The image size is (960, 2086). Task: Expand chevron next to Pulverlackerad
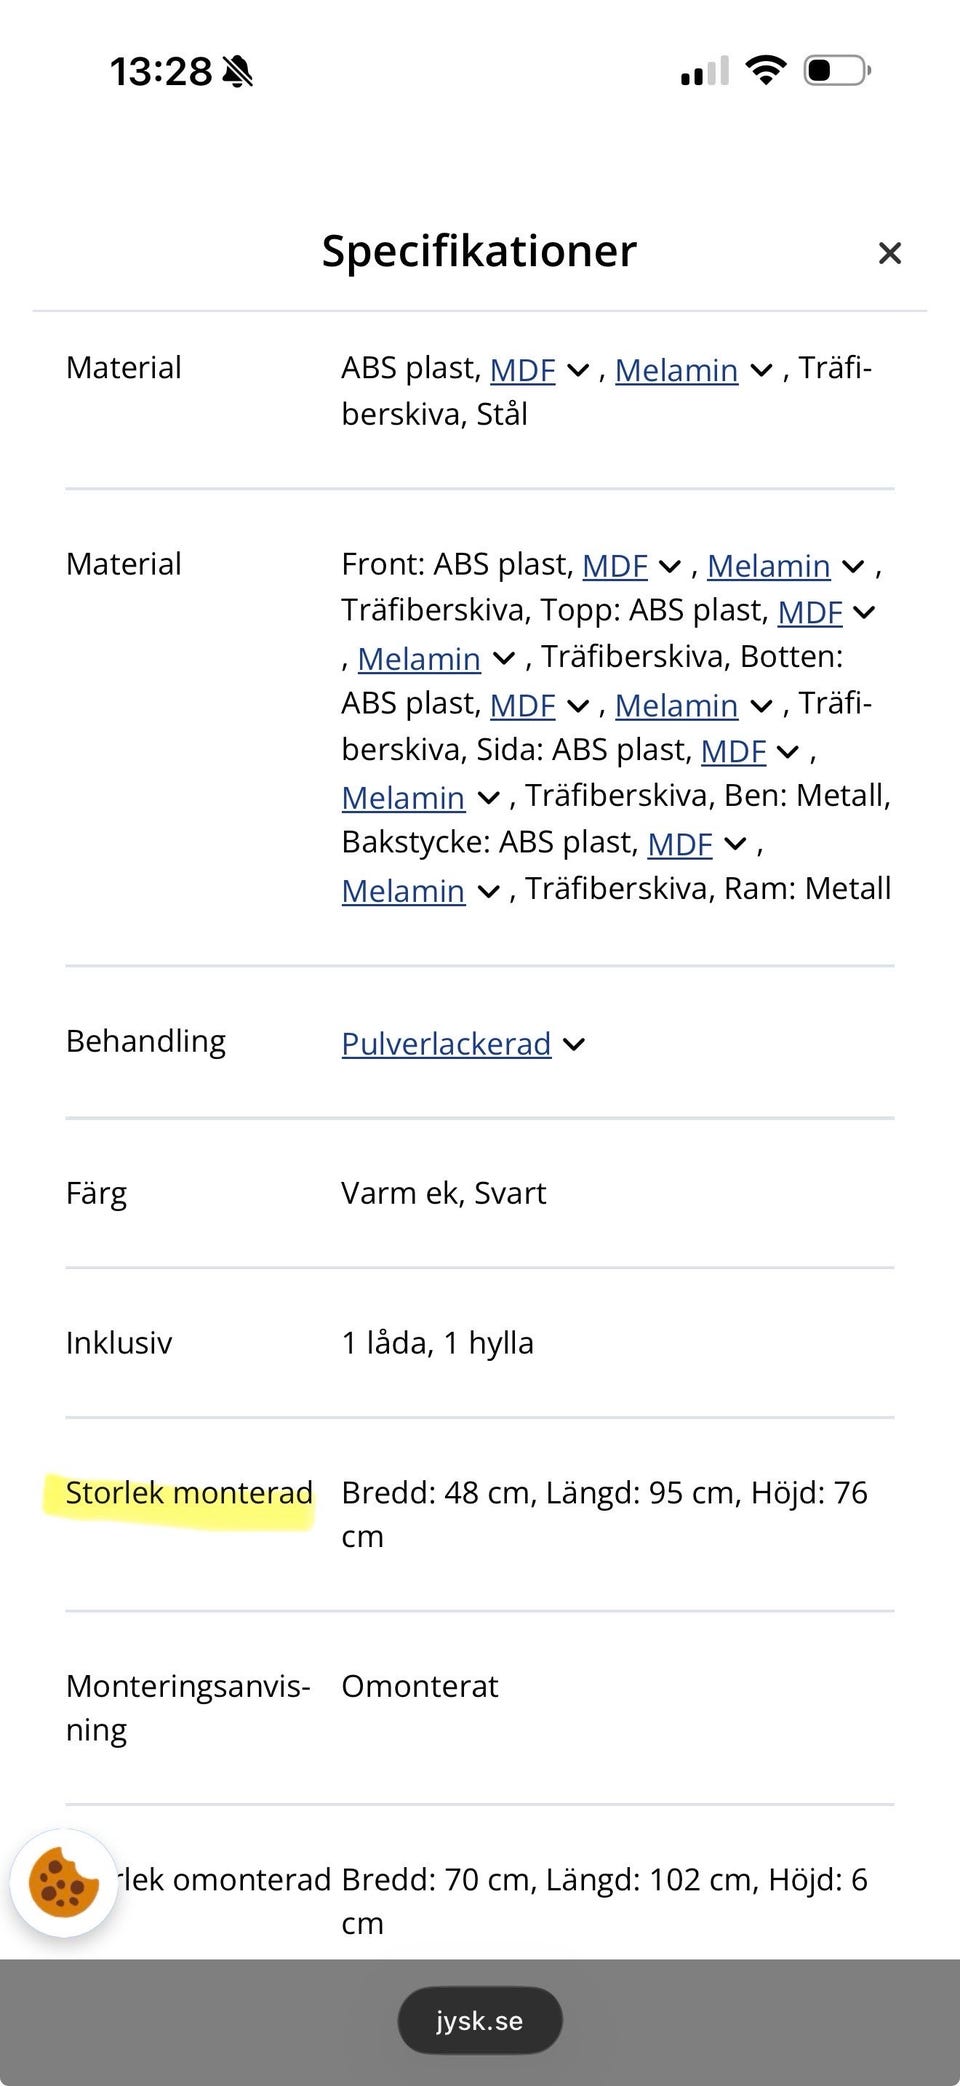coord(574,1044)
